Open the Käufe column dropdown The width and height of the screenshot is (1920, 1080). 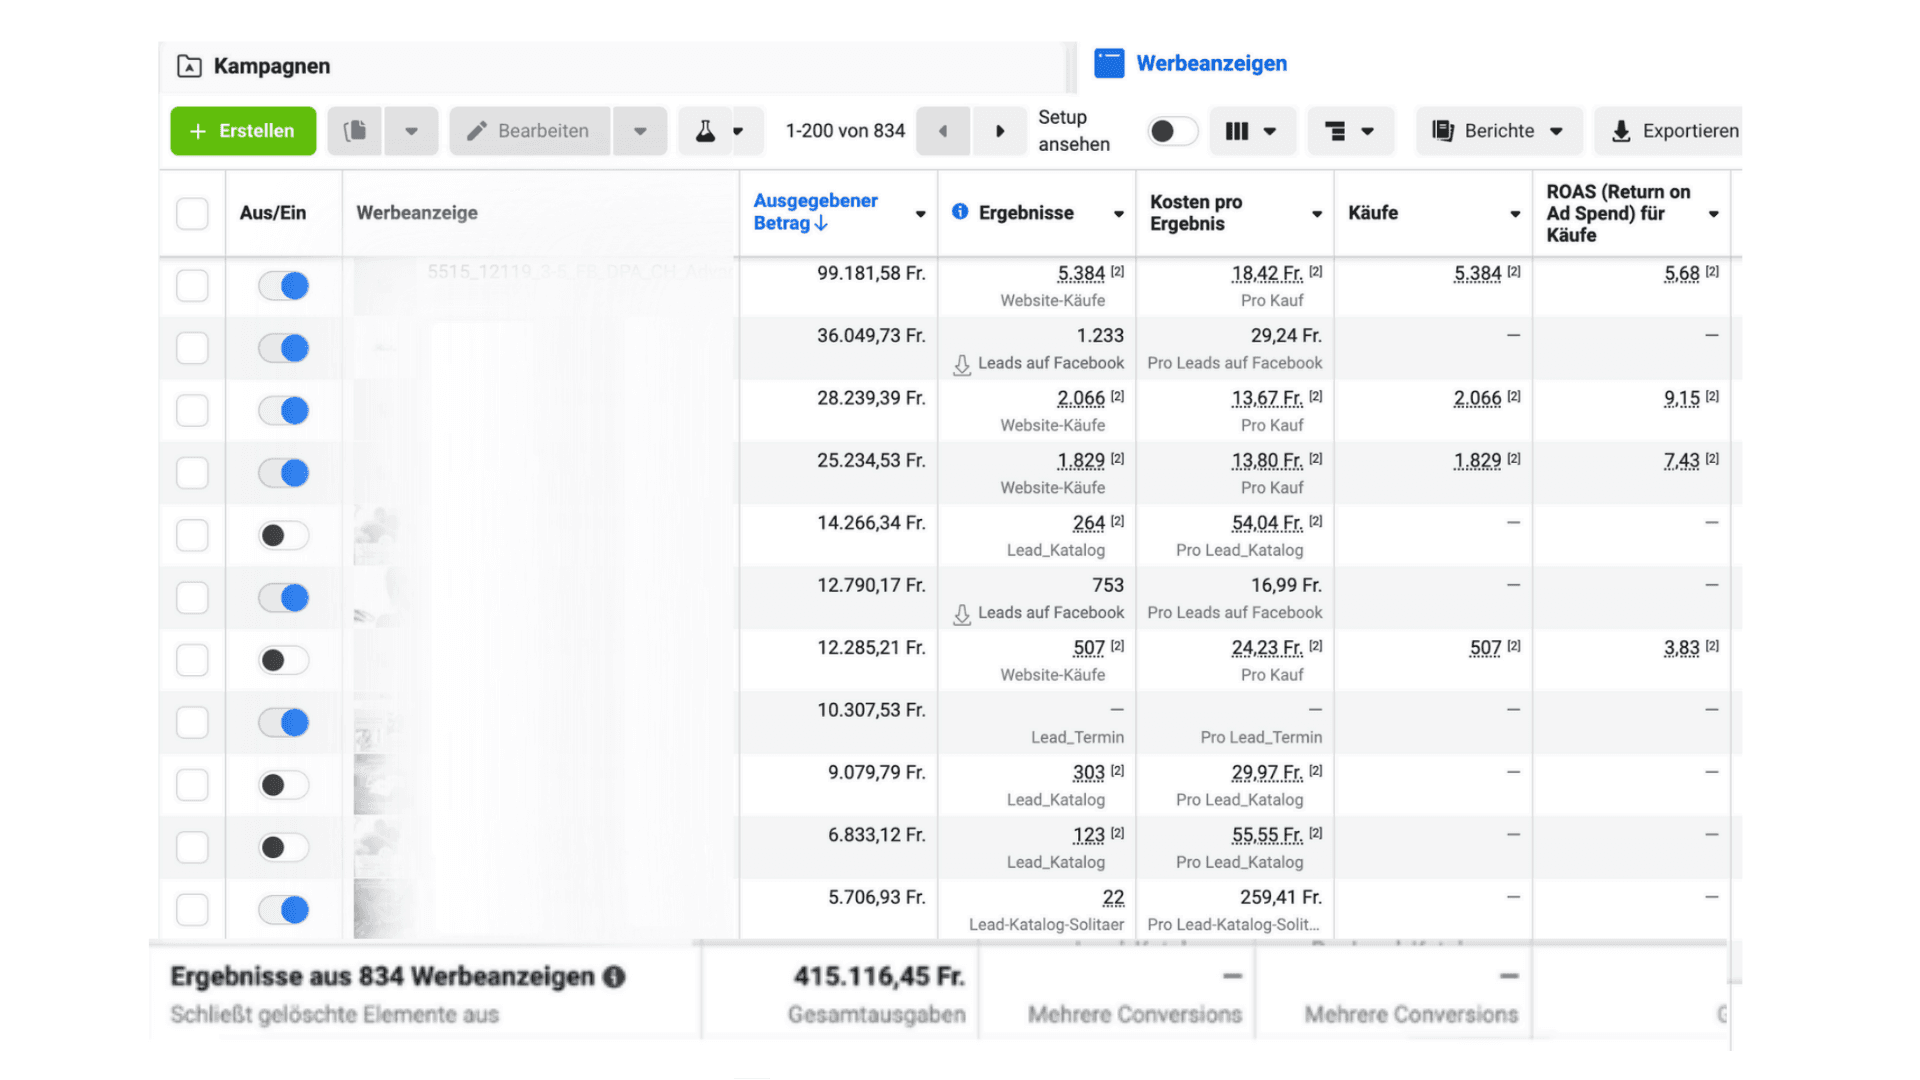(x=1514, y=214)
